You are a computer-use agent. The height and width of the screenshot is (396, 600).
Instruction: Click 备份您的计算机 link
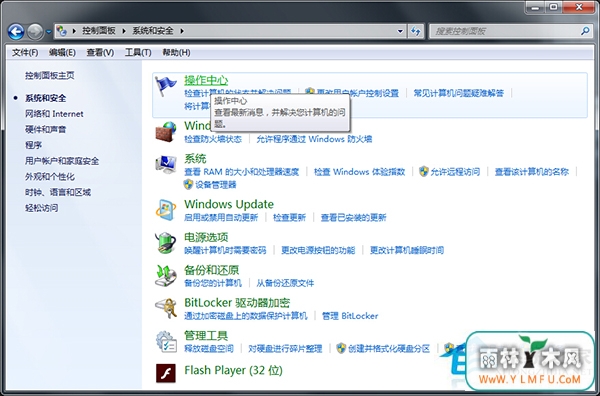(x=213, y=283)
